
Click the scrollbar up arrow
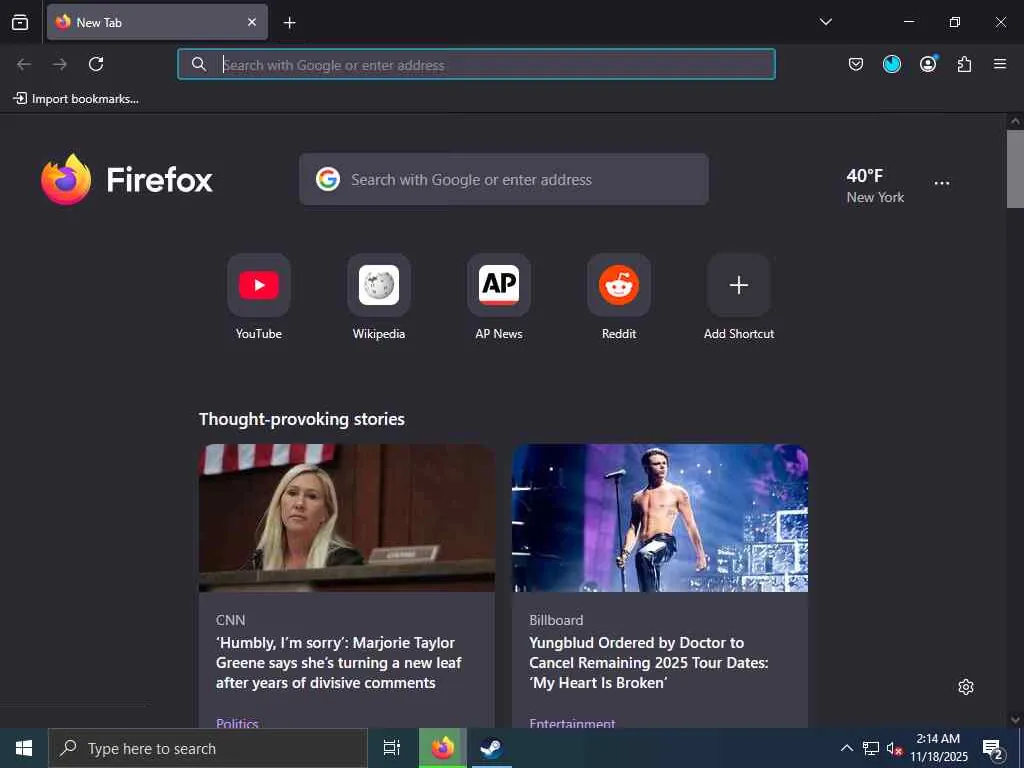click(1015, 121)
